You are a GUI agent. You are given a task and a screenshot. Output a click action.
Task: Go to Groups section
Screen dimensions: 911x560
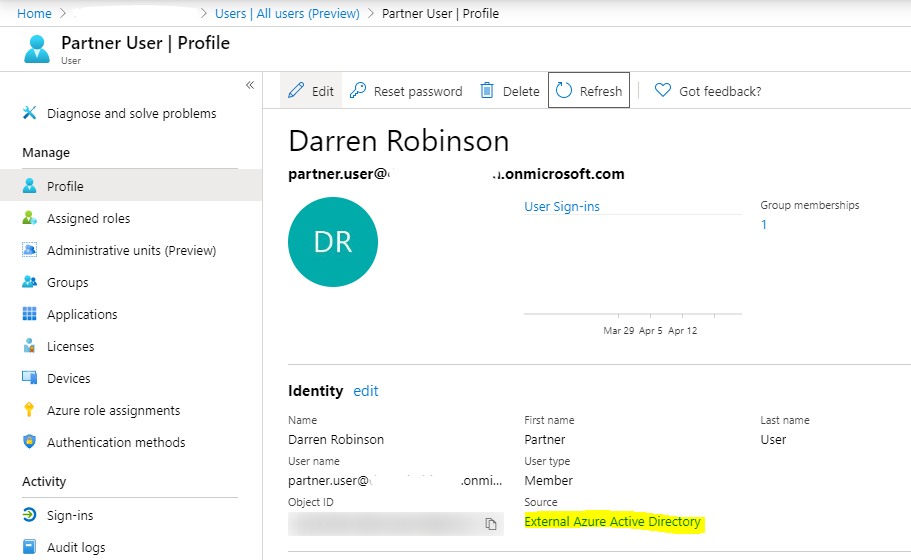tap(67, 282)
